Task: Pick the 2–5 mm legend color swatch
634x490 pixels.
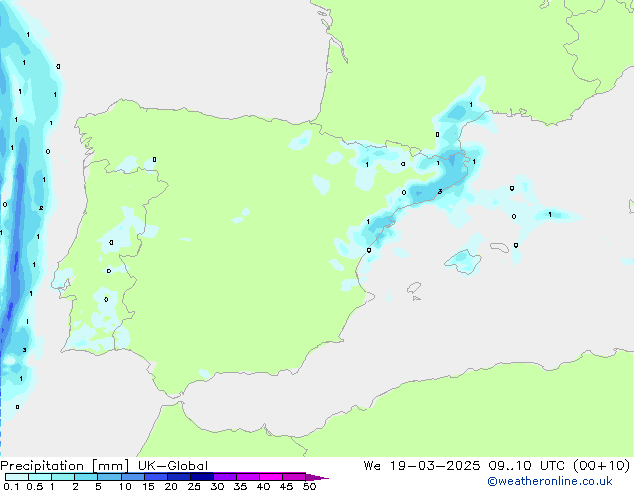Action: 86,477
